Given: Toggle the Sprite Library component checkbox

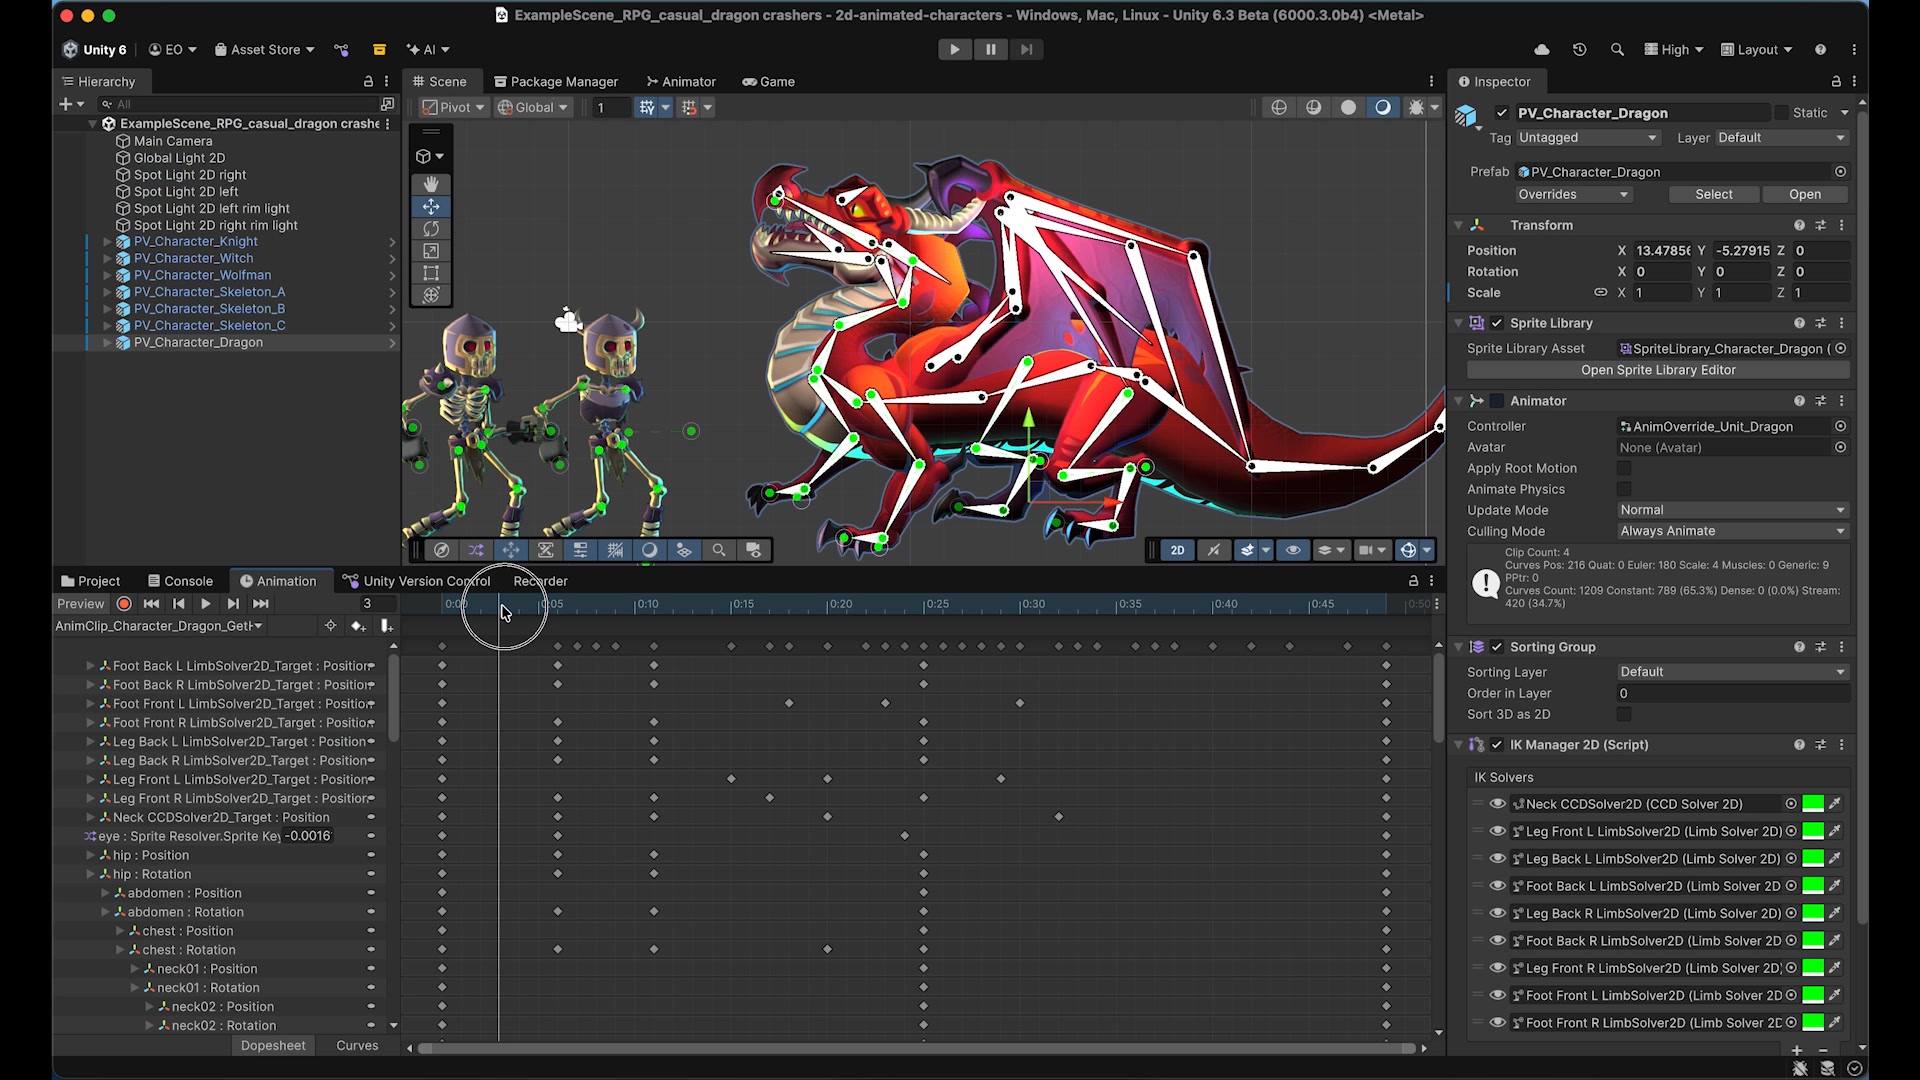Looking at the screenshot, I should pyautogui.click(x=1497, y=323).
